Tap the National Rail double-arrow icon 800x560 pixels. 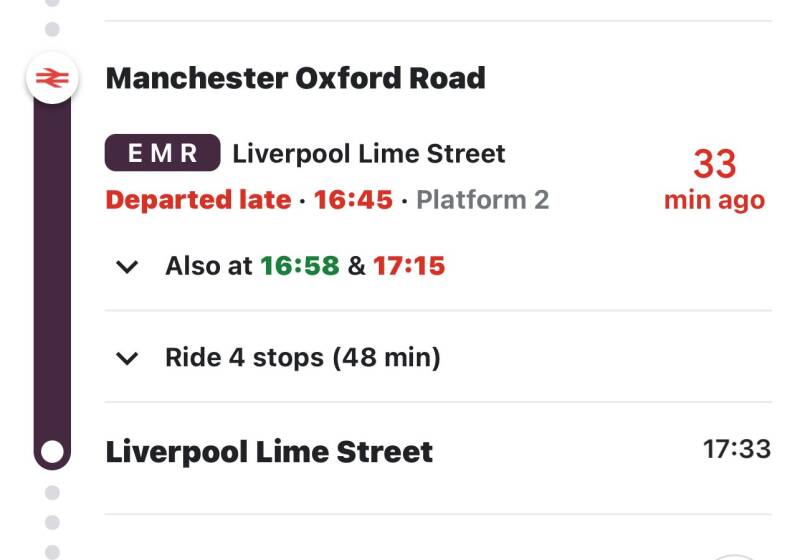53,77
